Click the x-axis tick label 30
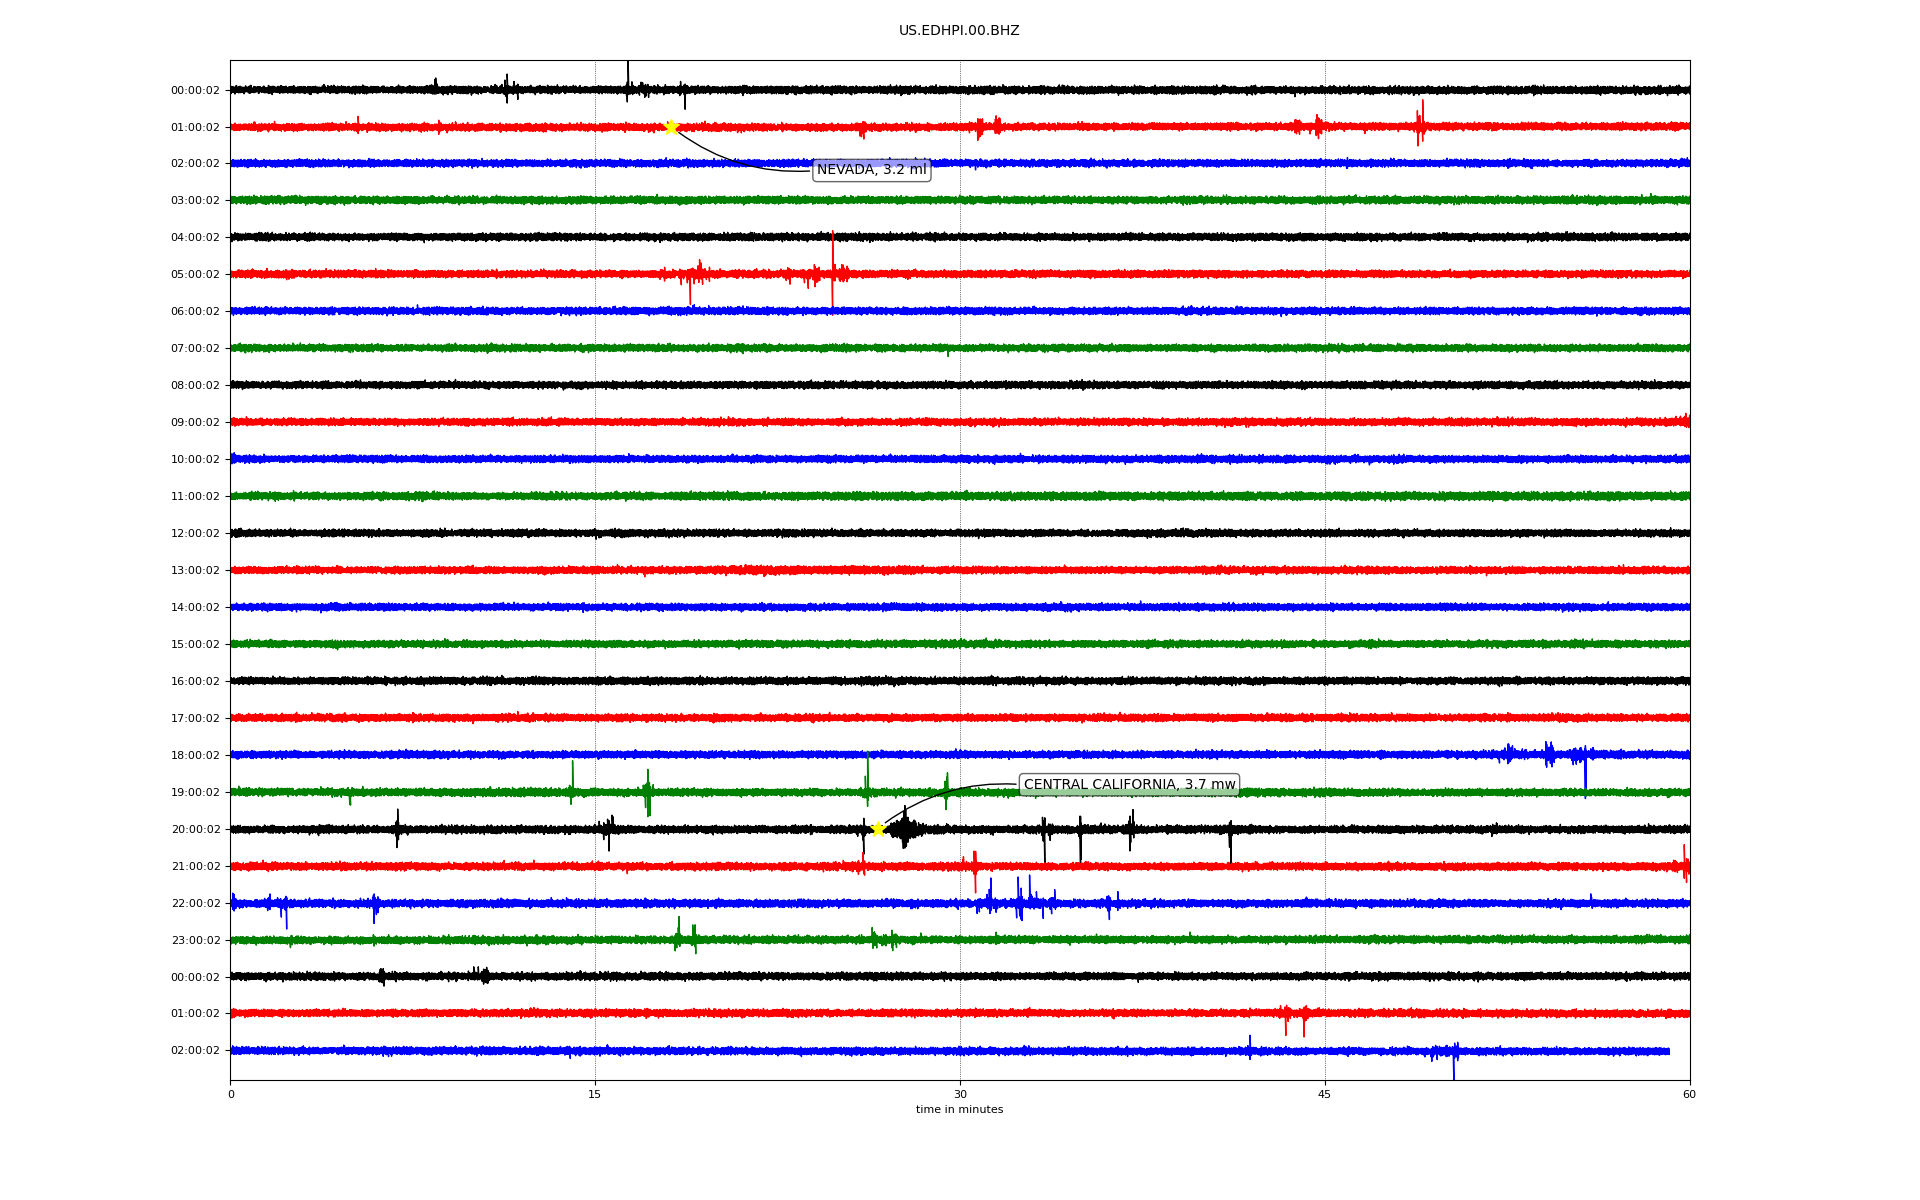Image resolution: width=1920 pixels, height=1200 pixels. point(960,1094)
